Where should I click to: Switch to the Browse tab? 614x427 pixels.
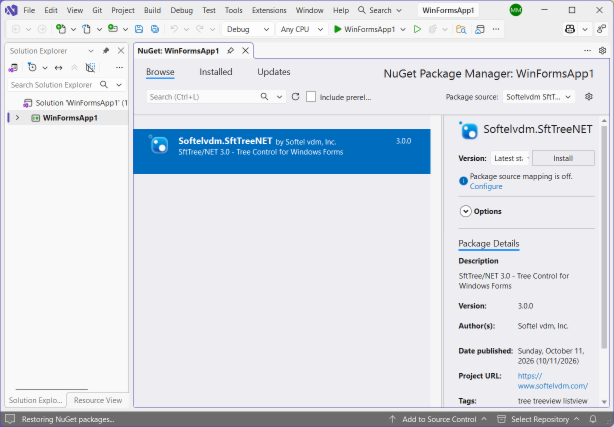[160, 72]
